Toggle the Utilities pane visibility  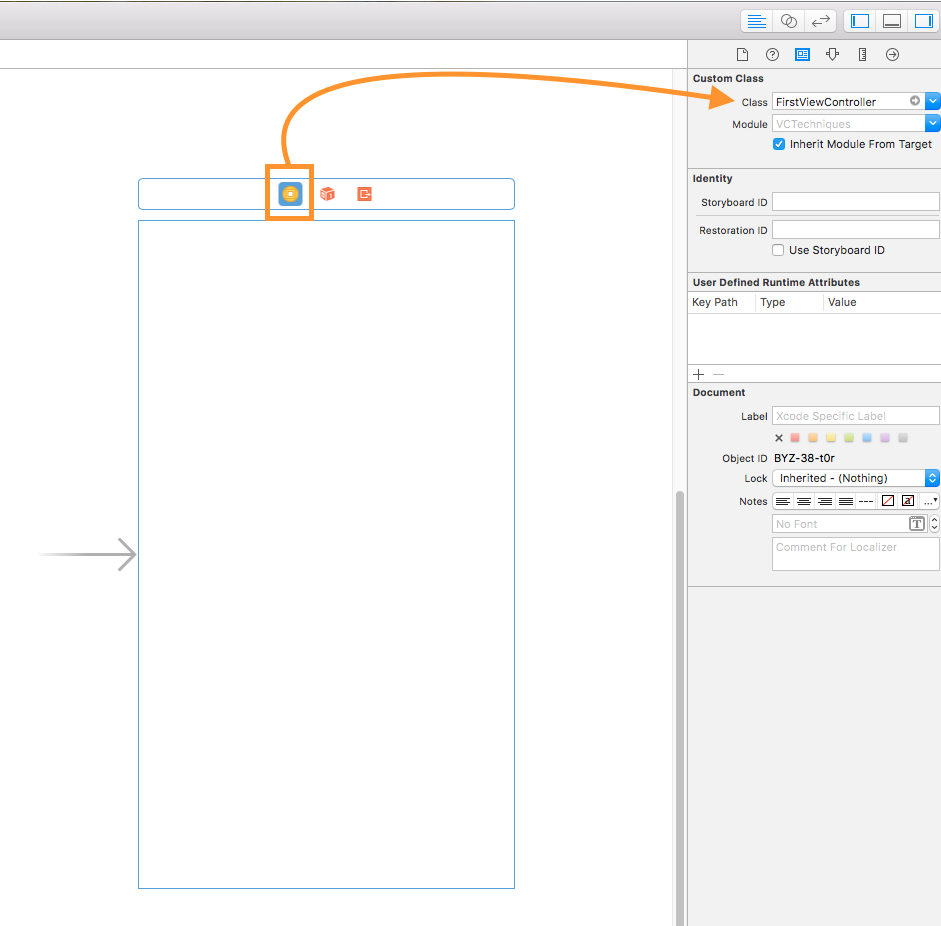pos(923,21)
